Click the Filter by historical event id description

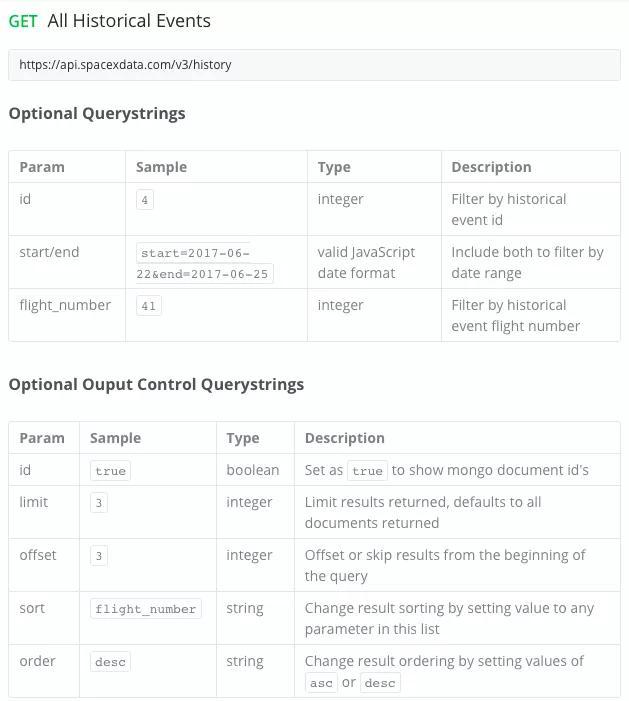[x=508, y=209]
